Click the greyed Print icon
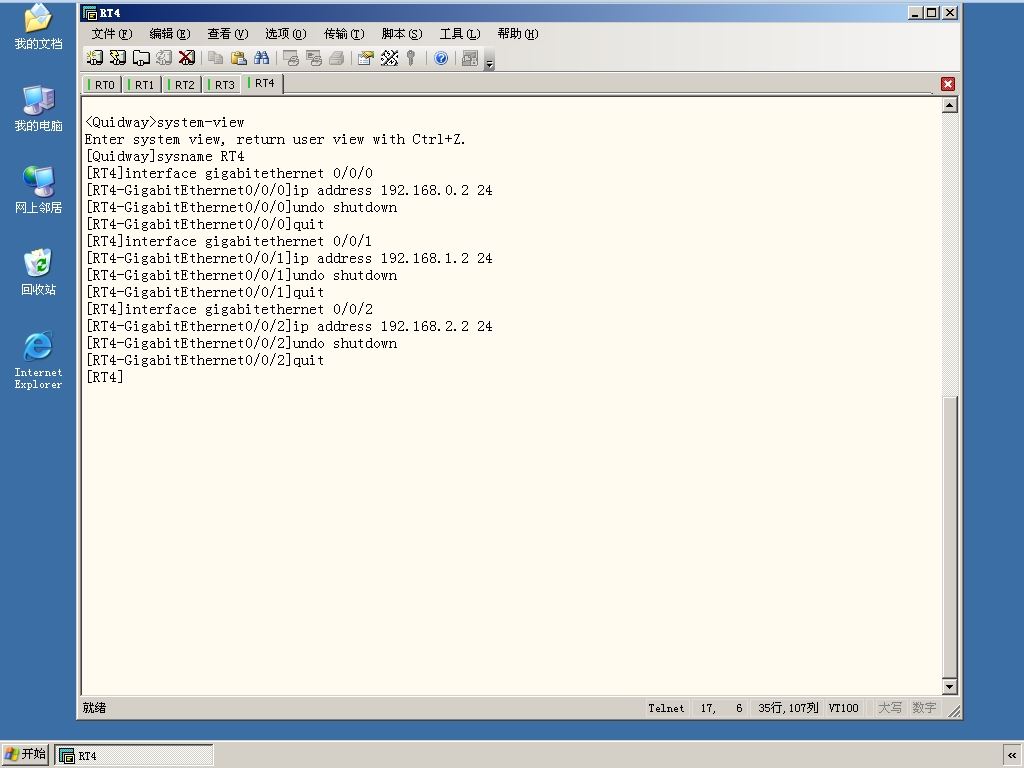Image resolution: width=1024 pixels, height=768 pixels. pyautogui.click(x=336, y=58)
